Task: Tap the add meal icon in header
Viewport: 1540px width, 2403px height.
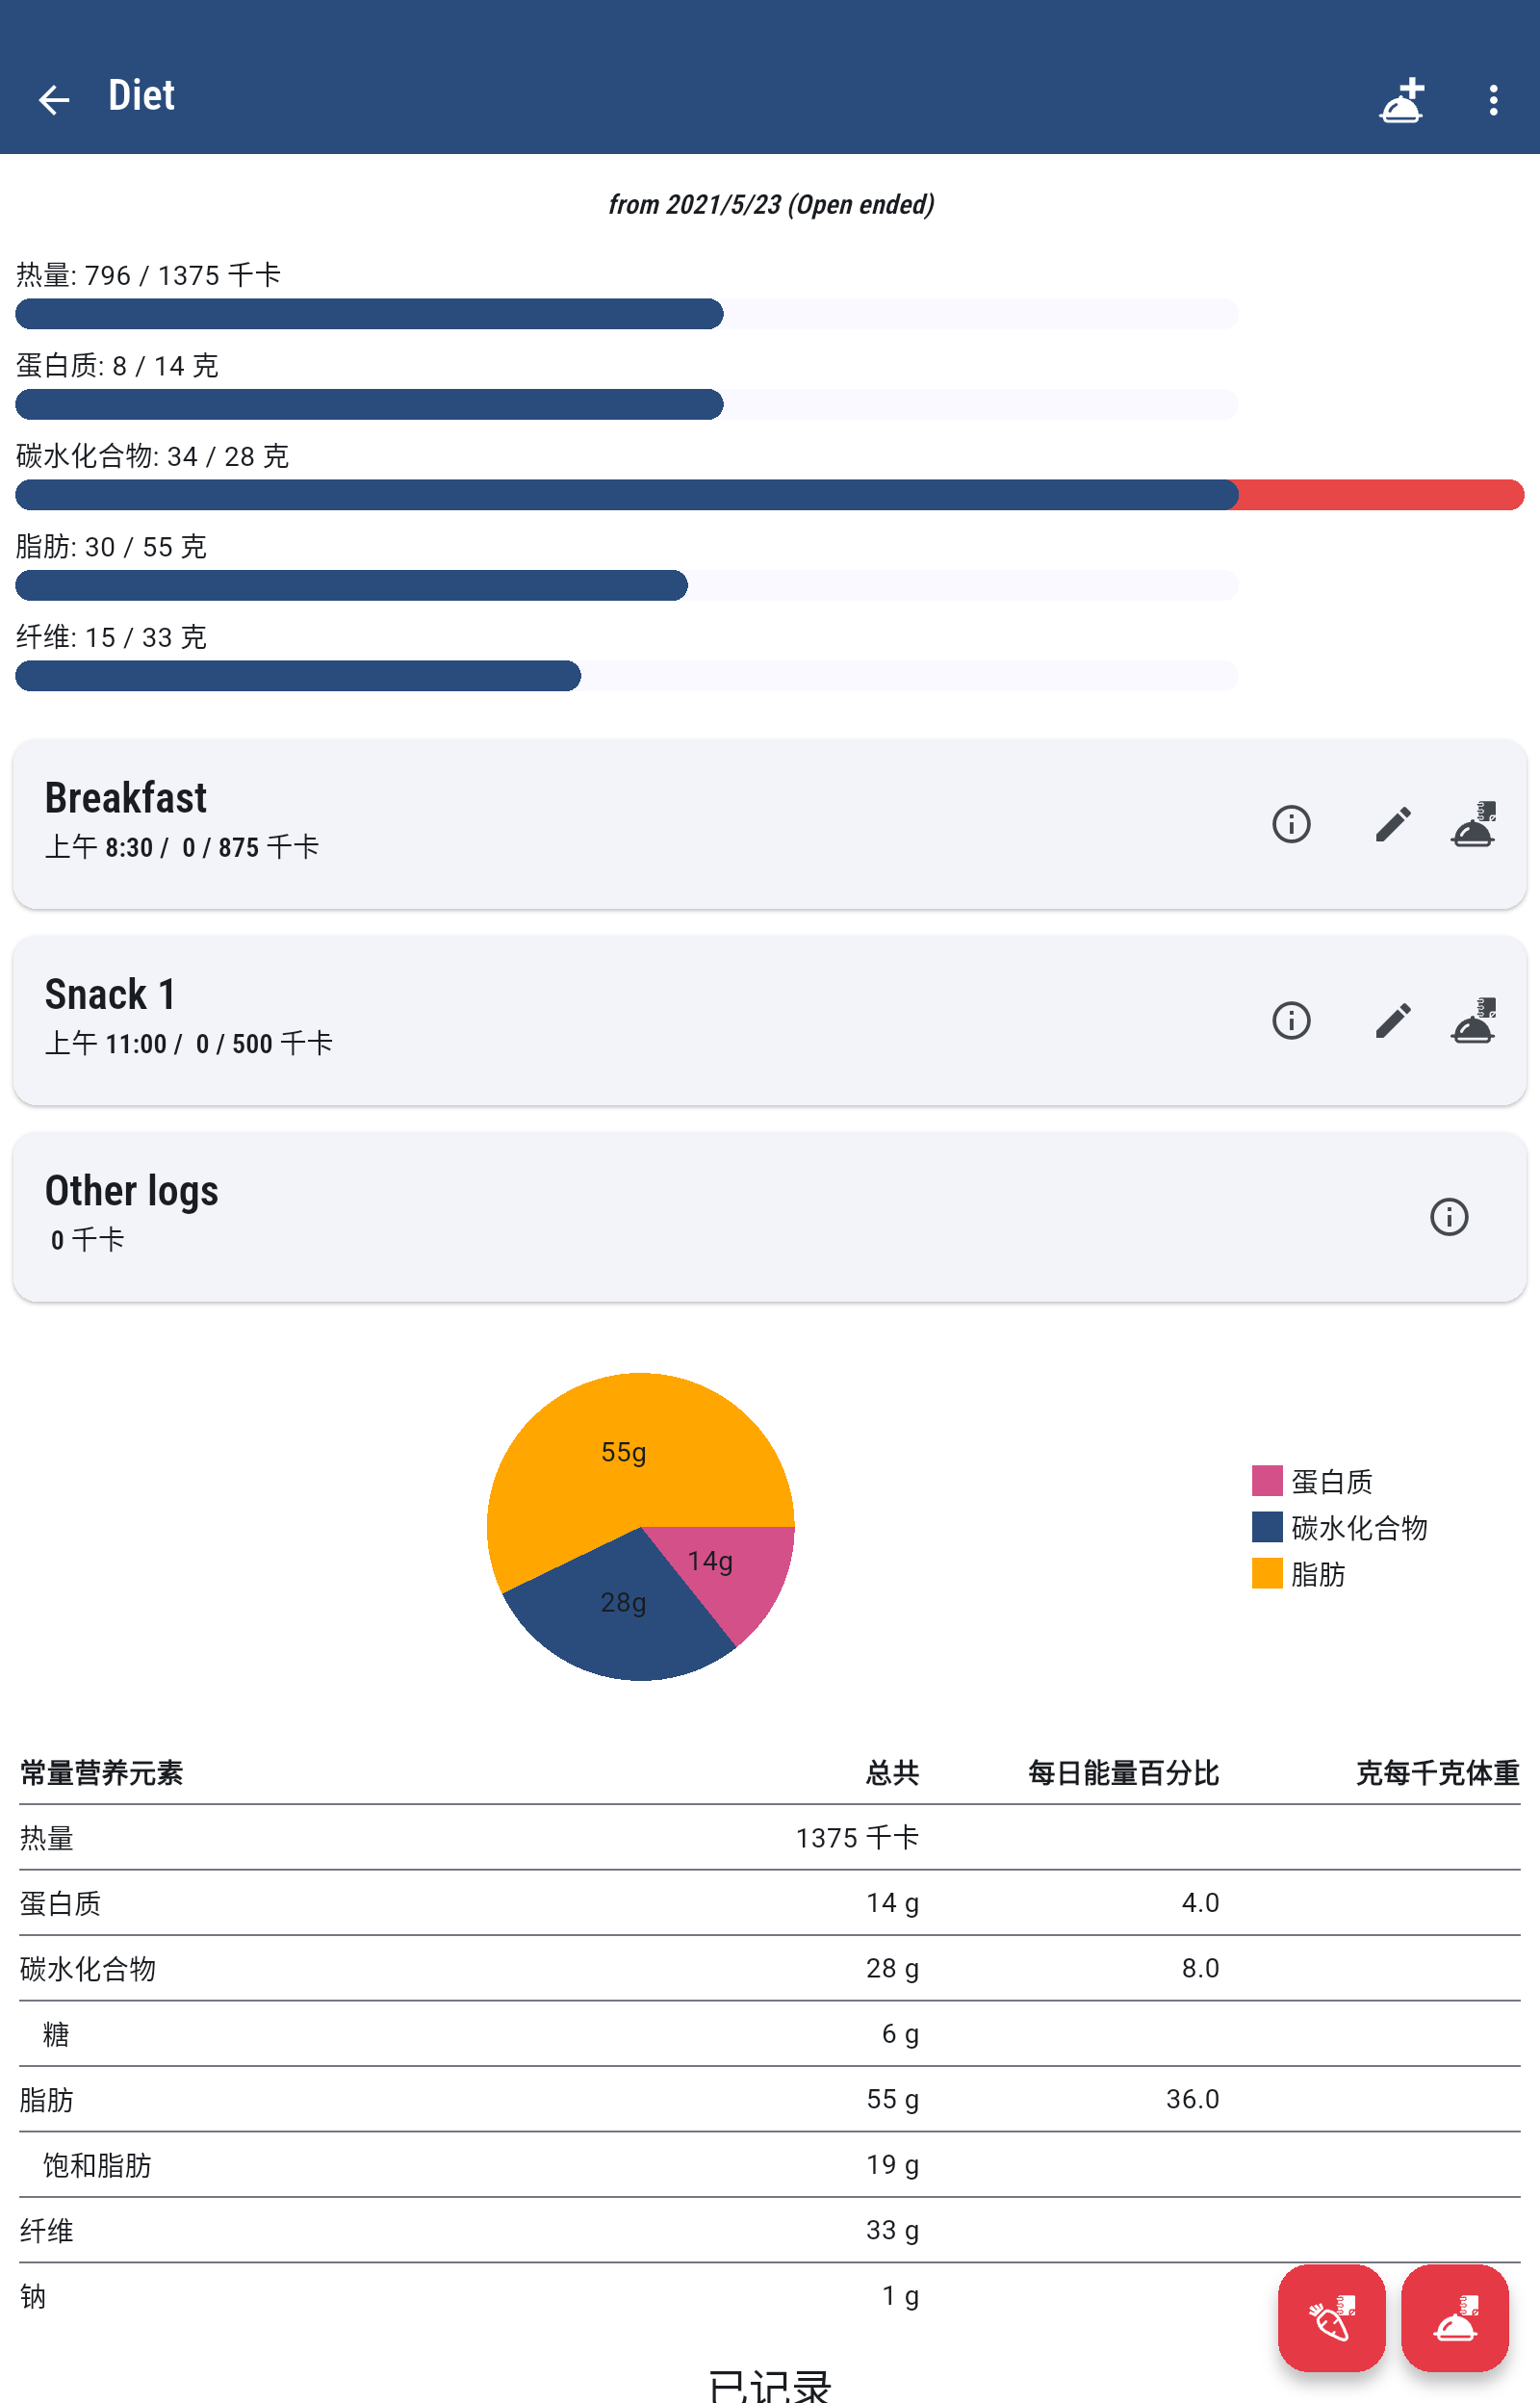Action: [x=1400, y=99]
